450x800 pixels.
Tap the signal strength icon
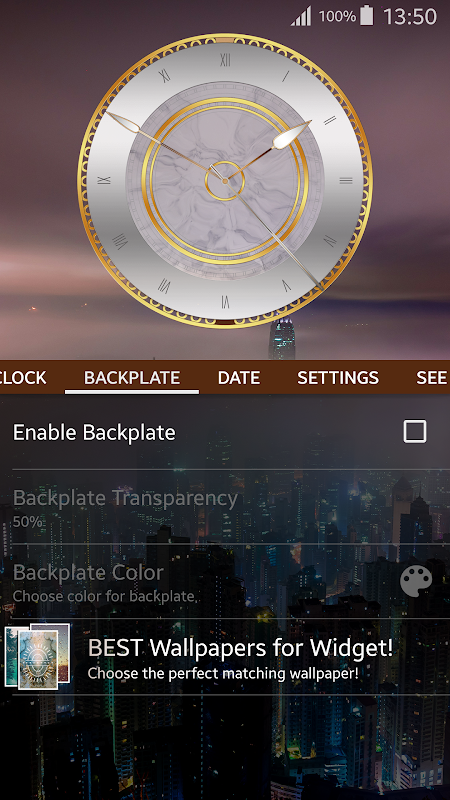[301, 16]
